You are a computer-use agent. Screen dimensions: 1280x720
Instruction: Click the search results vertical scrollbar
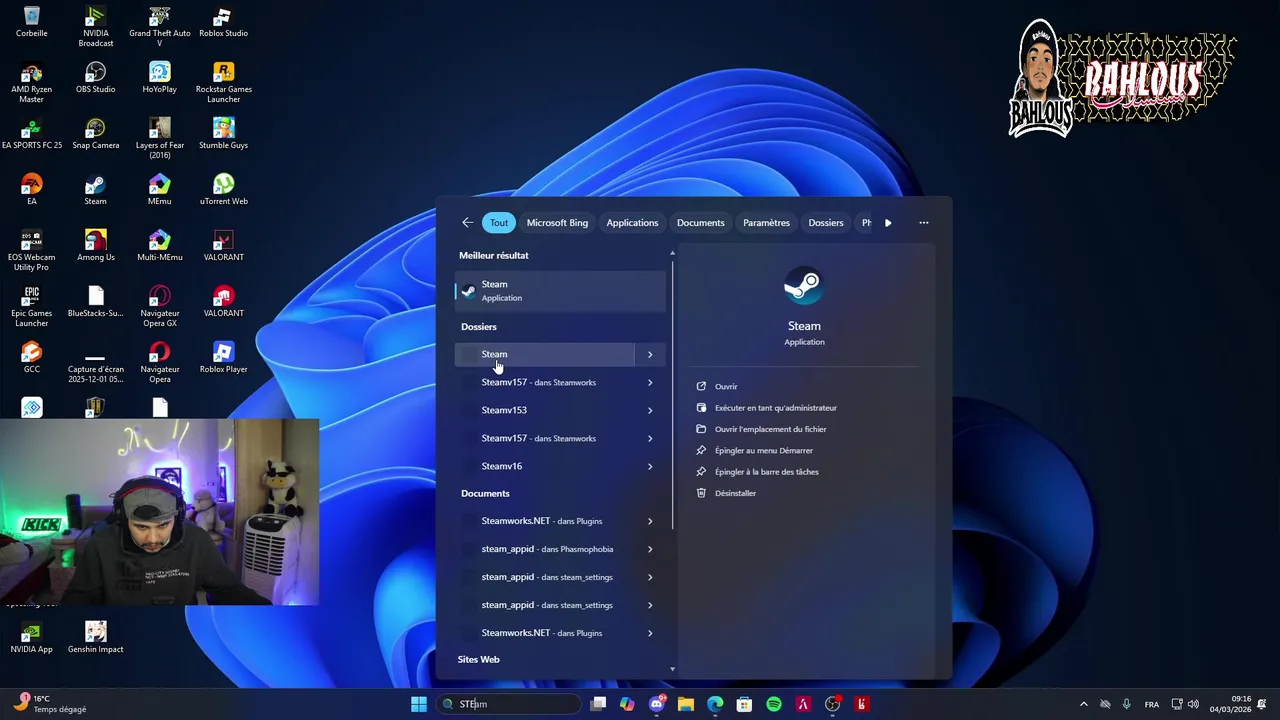click(673, 395)
